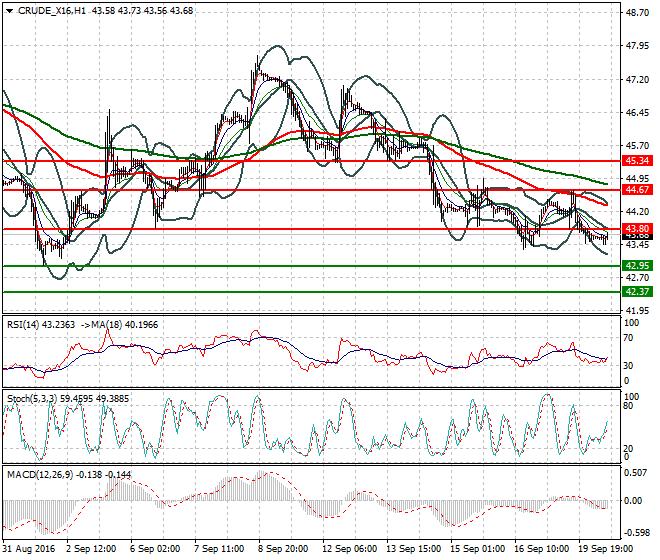Click the 13 Sep 15:00 time label
660x560 pixels.
[413, 549]
